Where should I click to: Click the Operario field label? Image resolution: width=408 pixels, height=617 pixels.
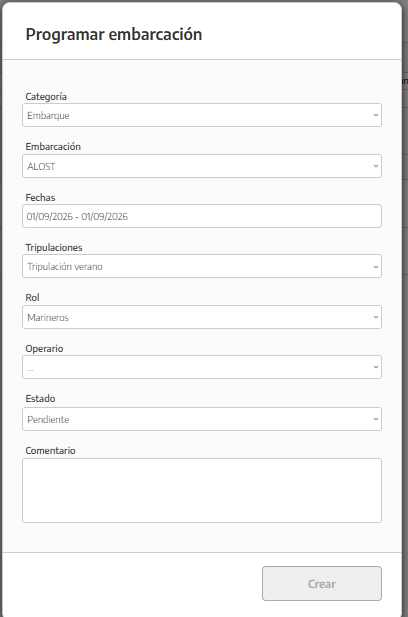(44, 349)
